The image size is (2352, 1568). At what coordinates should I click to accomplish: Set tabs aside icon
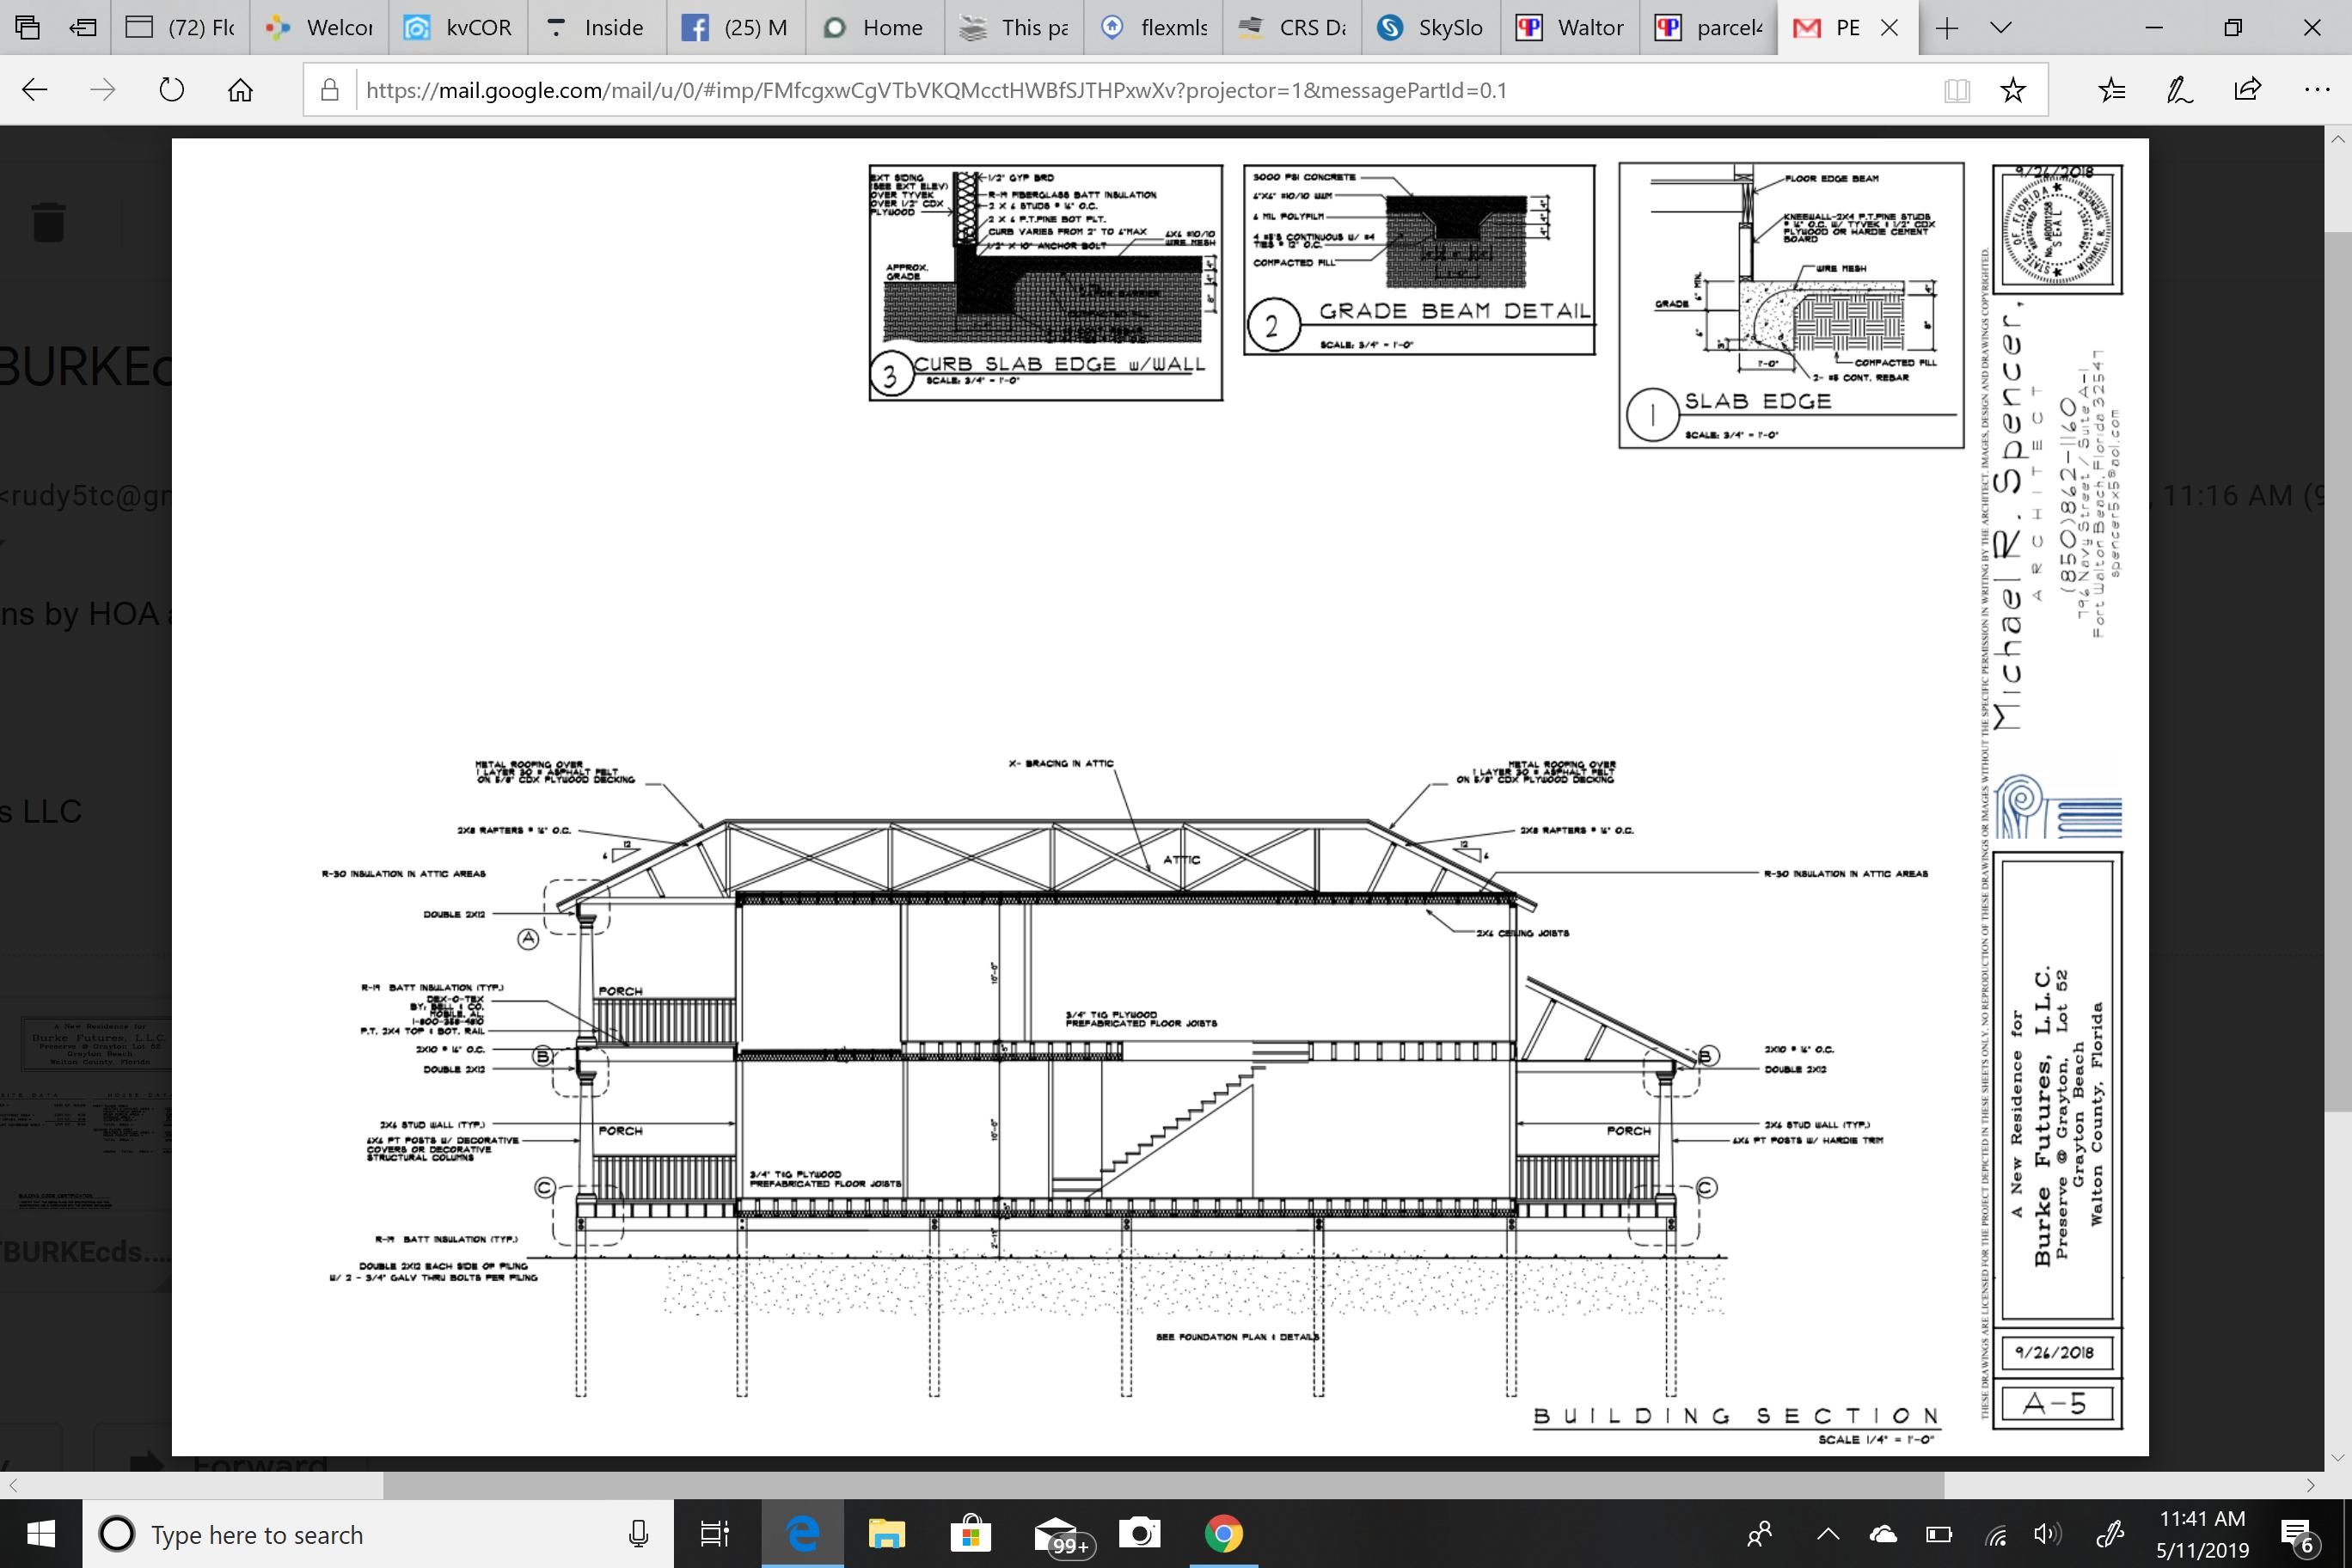coord(83,28)
